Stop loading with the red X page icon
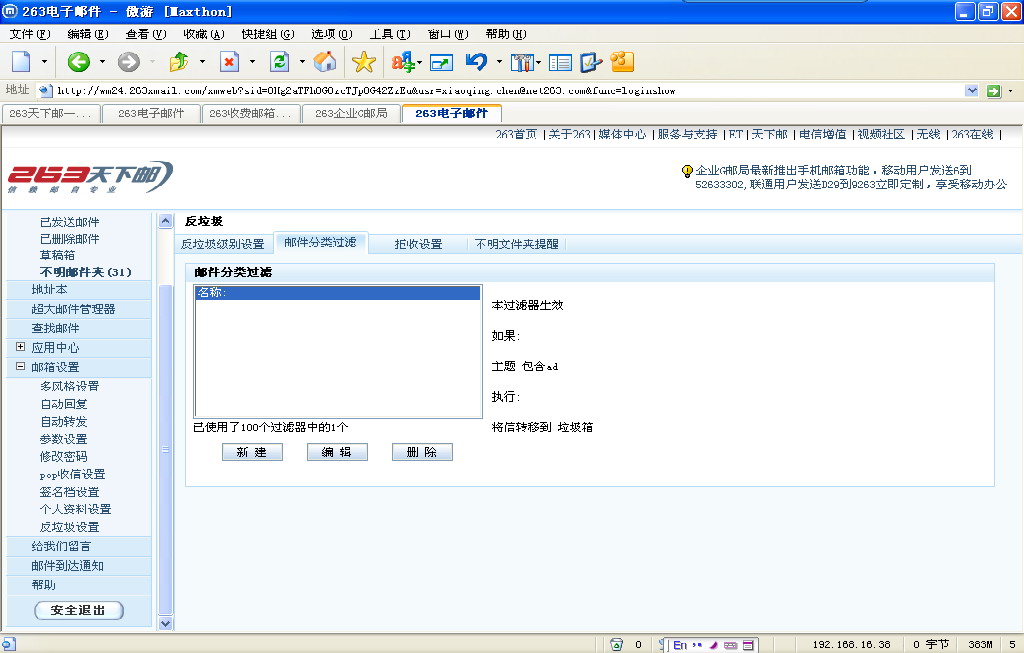Screen dimensions: 1024x653 click(x=229, y=62)
